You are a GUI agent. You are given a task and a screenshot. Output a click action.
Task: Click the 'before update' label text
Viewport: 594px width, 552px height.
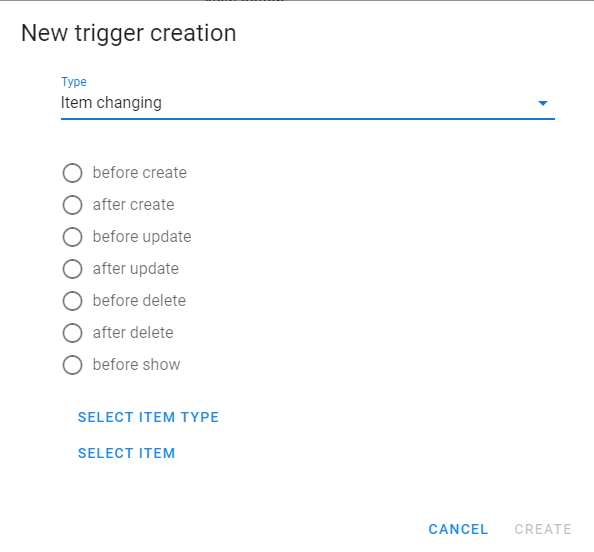click(142, 237)
